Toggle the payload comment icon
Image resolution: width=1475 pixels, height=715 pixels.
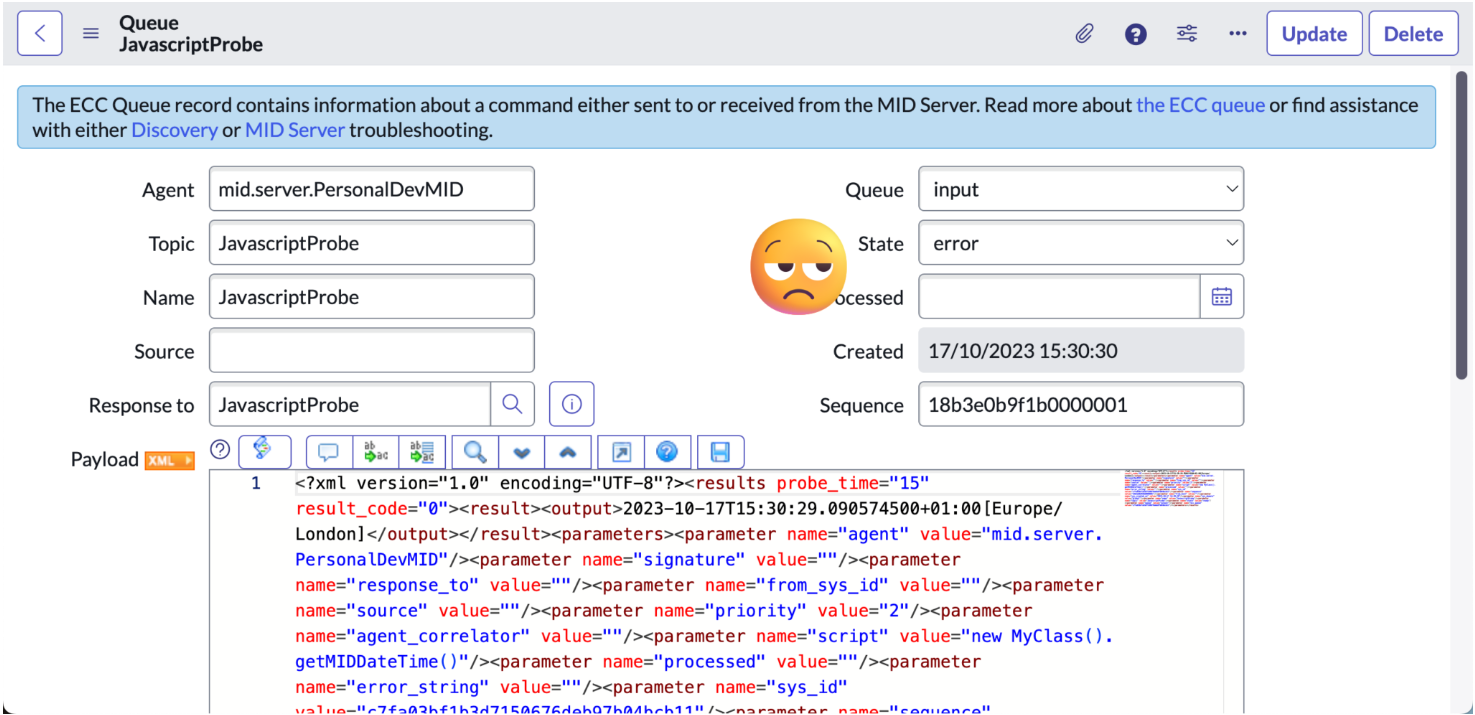click(328, 452)
